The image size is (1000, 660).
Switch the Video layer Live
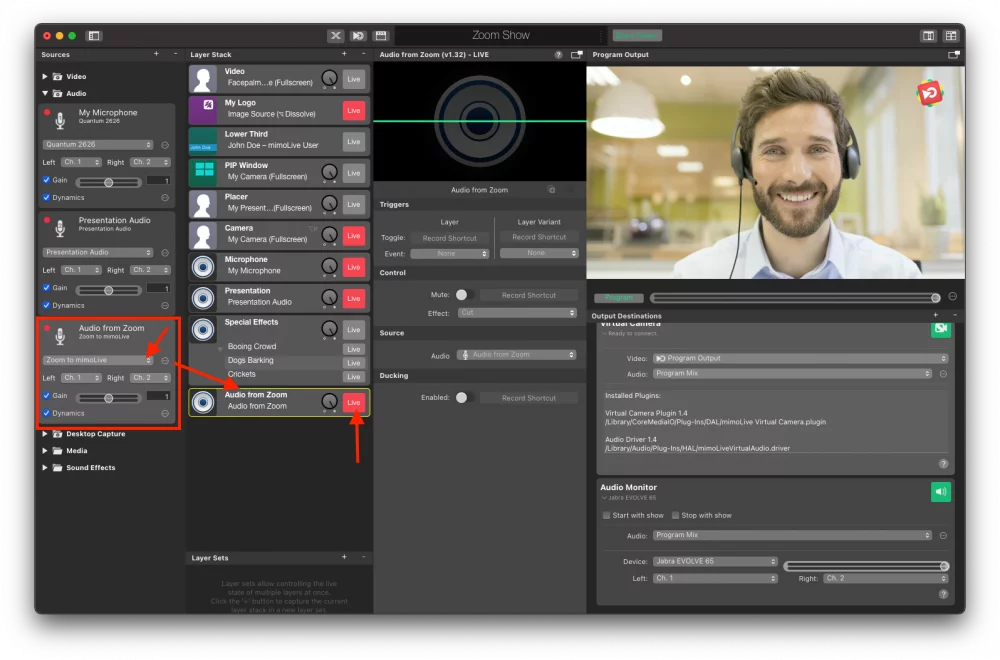coord(354,79)
